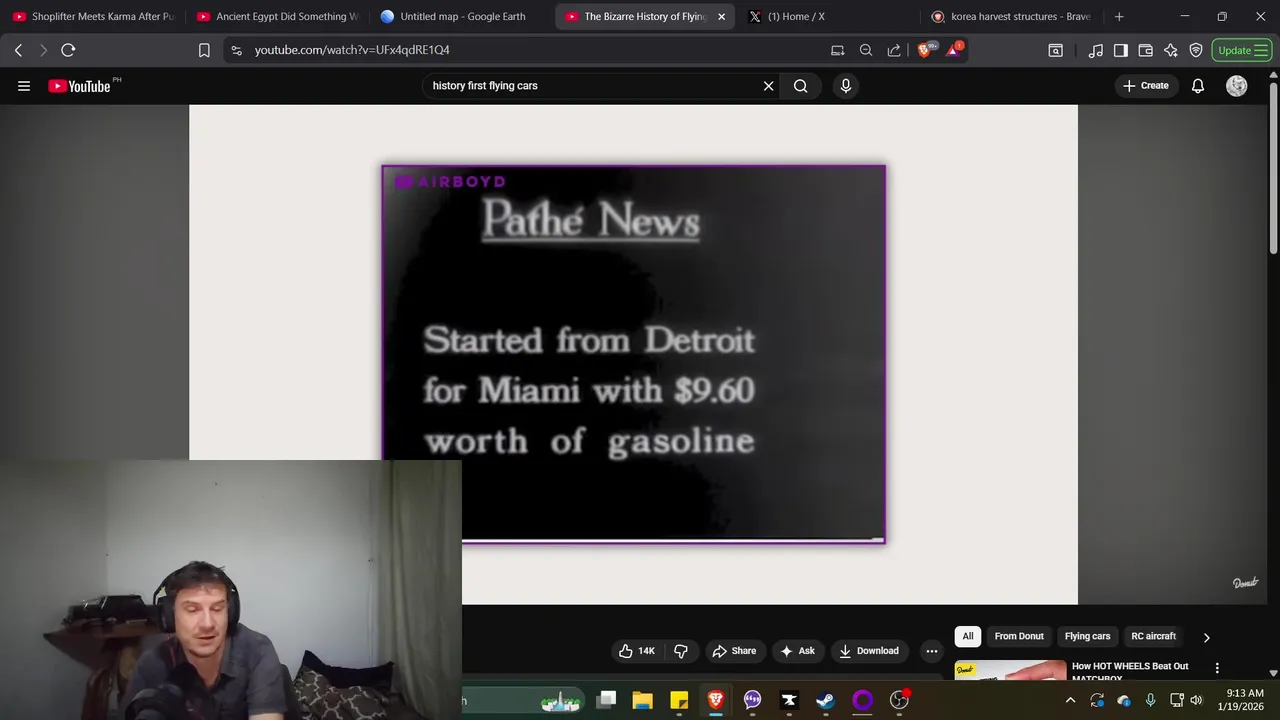Open the Brave Wallet icon

click(1146, 50)
